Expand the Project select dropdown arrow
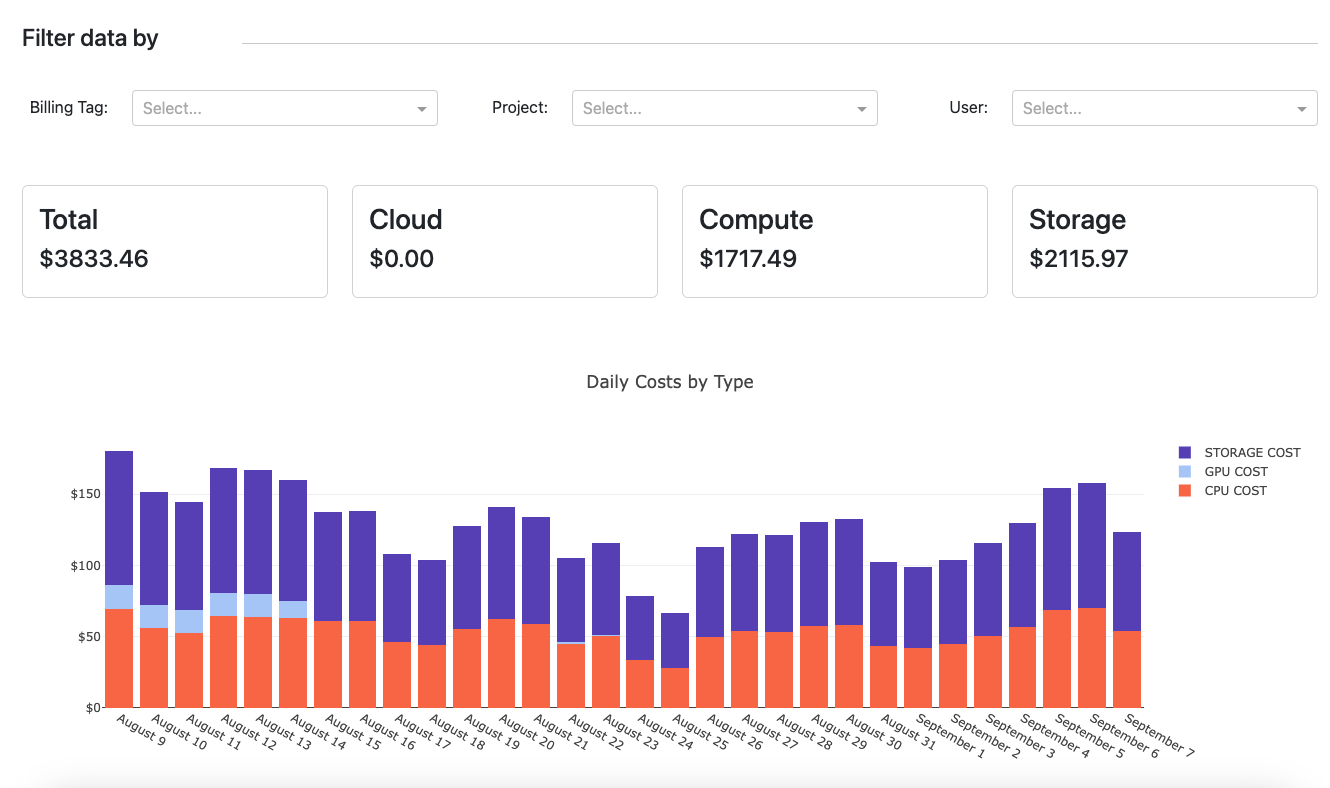Viewport: 1330px width, 788px height. click(861, 108)
